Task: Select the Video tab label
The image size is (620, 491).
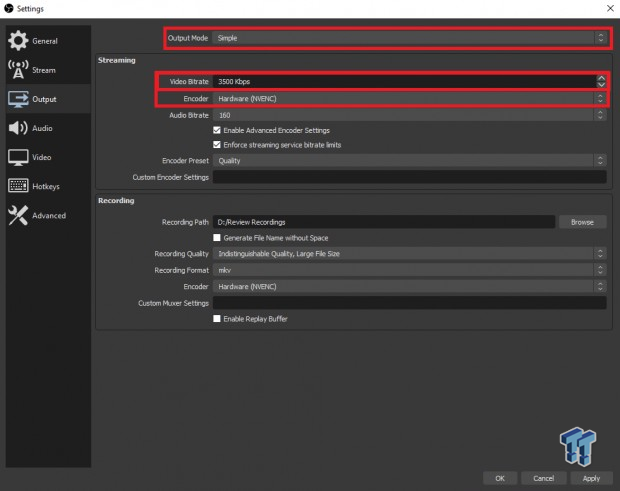Action: tap(42, 157)
